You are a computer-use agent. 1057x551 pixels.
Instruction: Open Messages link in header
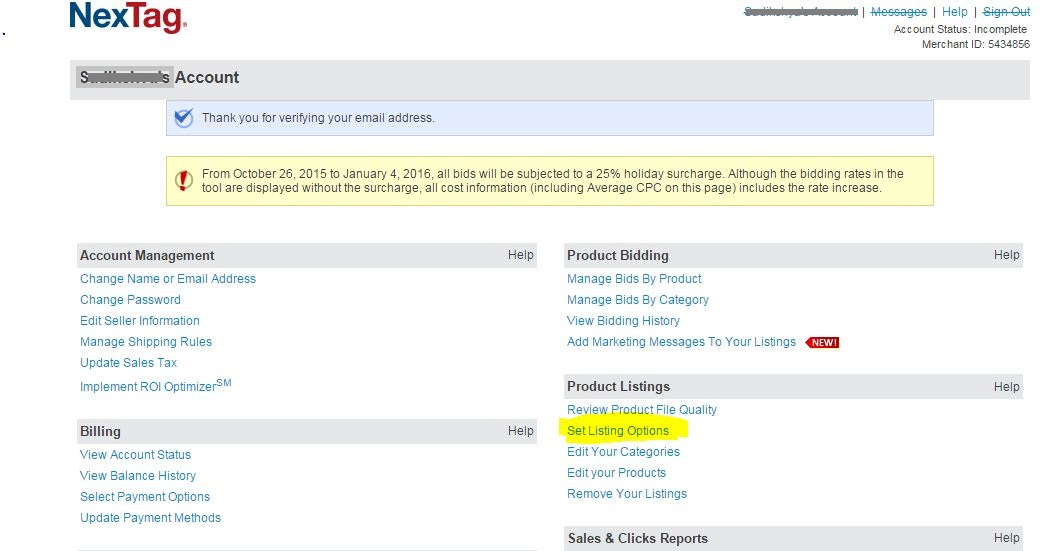coord(899,11)
